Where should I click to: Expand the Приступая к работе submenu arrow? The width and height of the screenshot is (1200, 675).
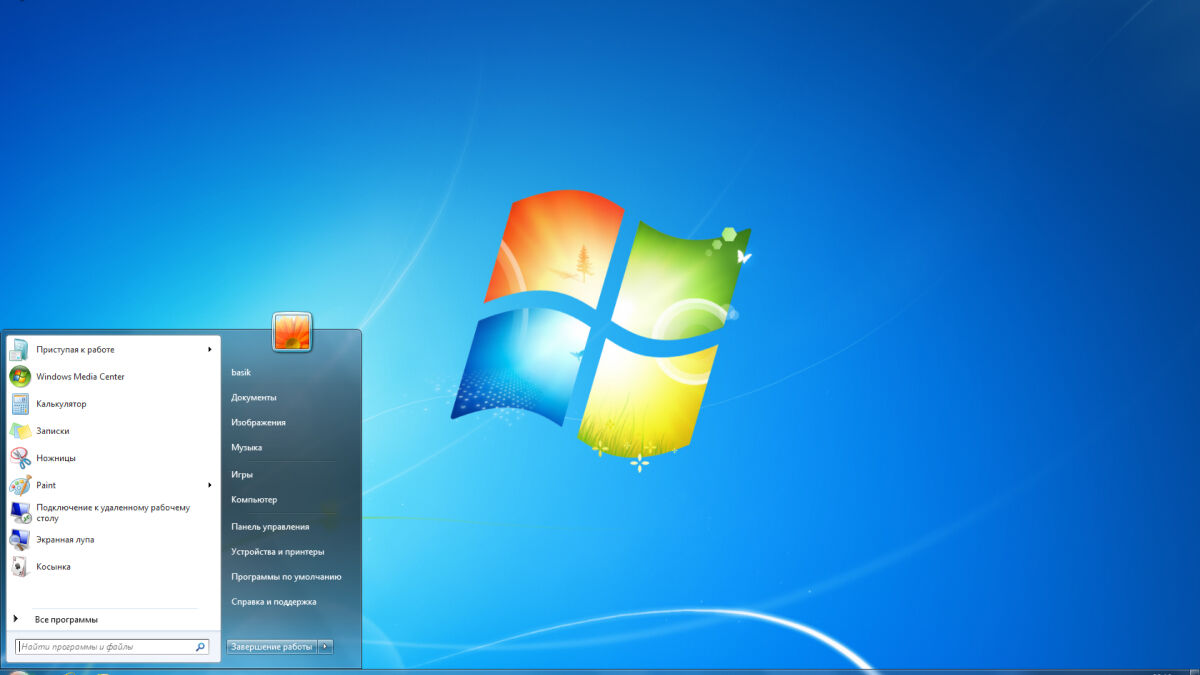coord(210,350)
